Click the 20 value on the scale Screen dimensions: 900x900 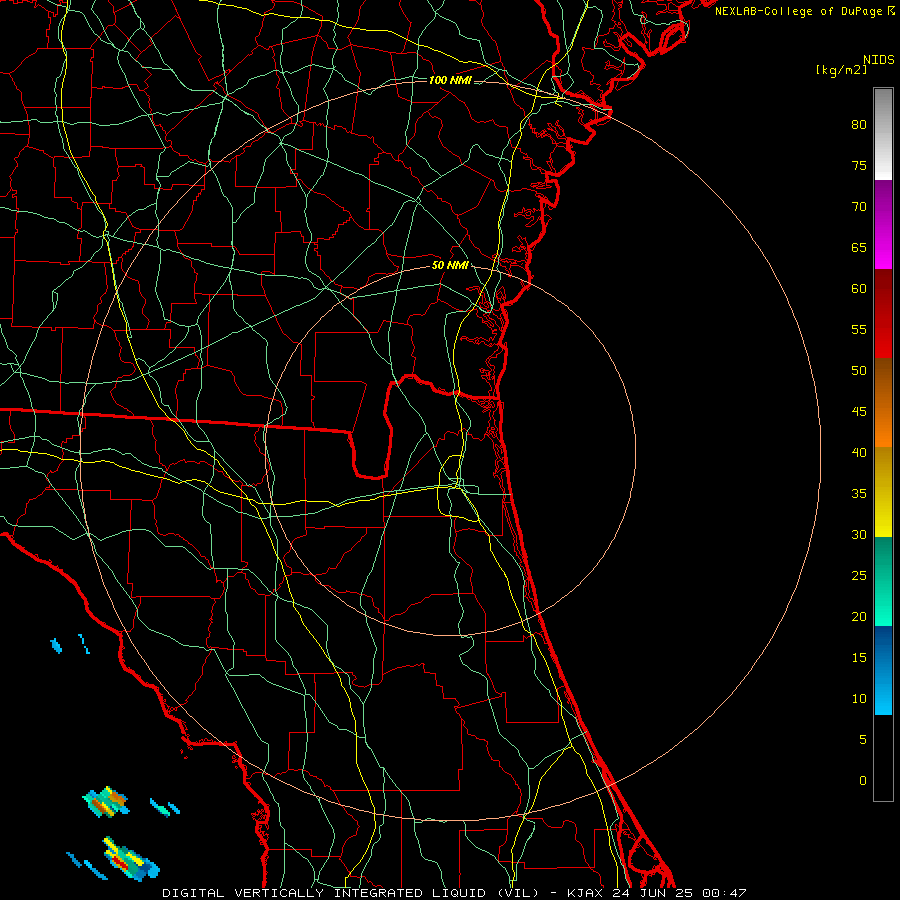click(859, 616)
